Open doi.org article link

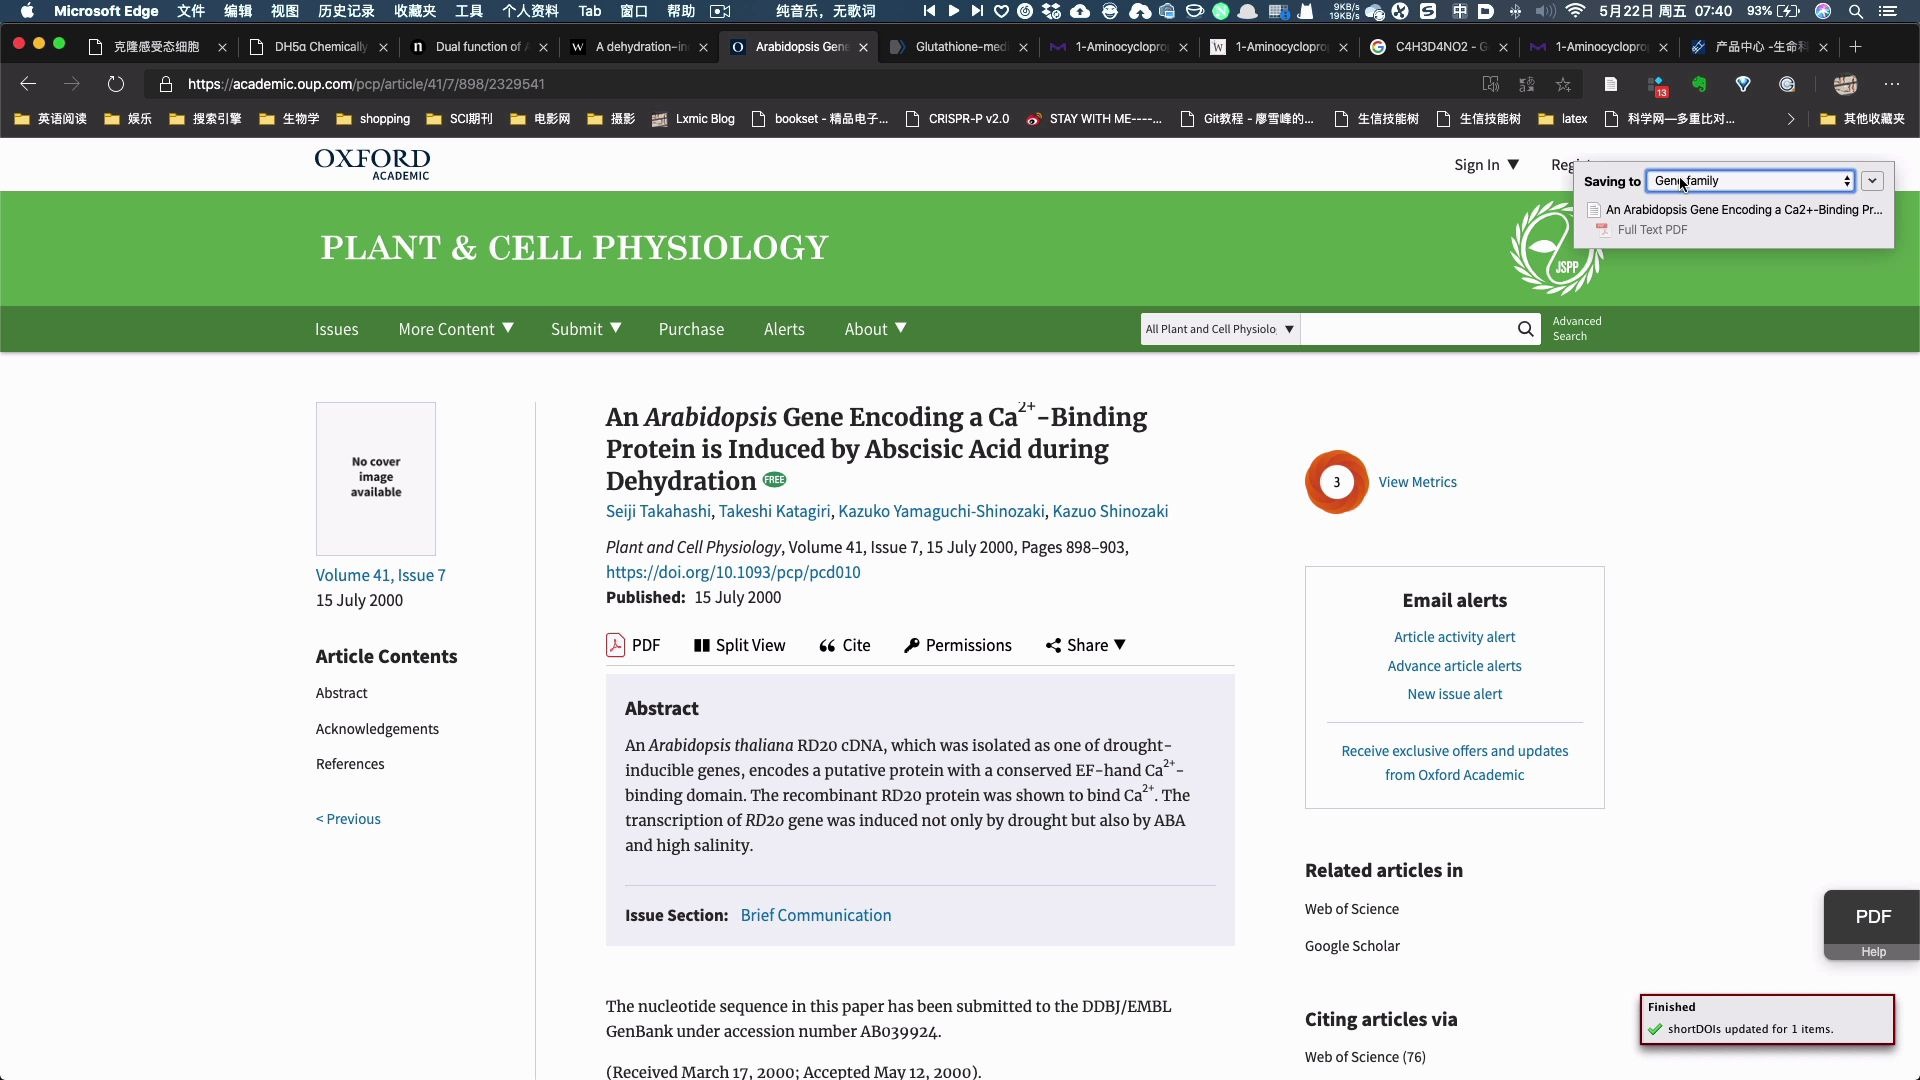(732, 571)
